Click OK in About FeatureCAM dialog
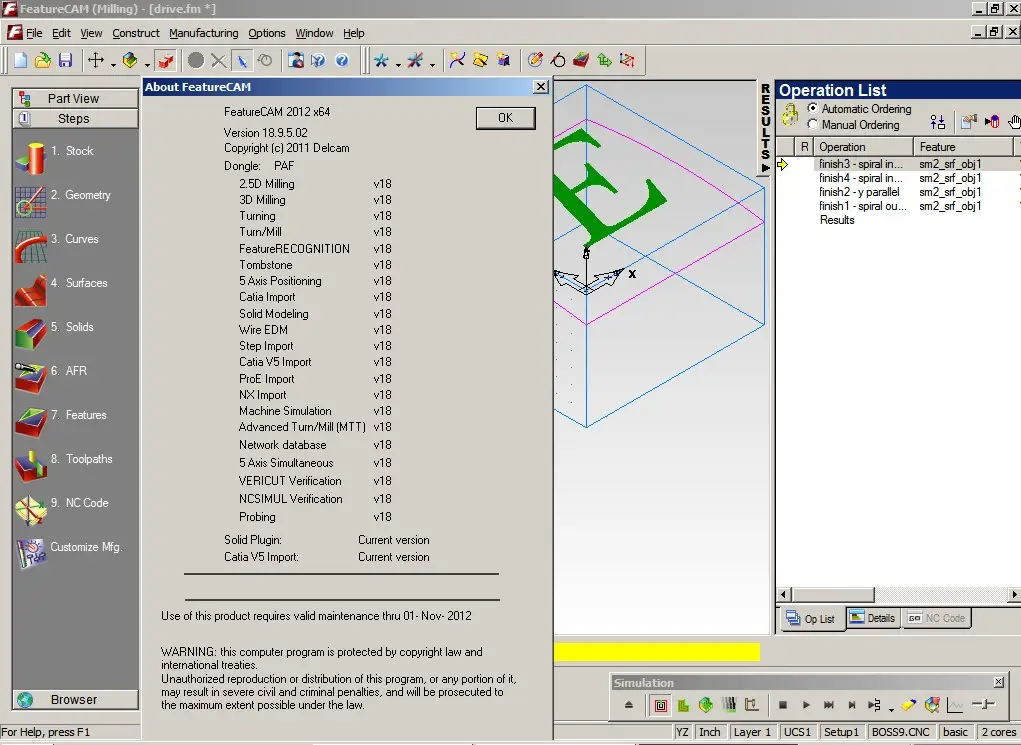Viewport: 1021px width, 745px height. click(505, 118)
